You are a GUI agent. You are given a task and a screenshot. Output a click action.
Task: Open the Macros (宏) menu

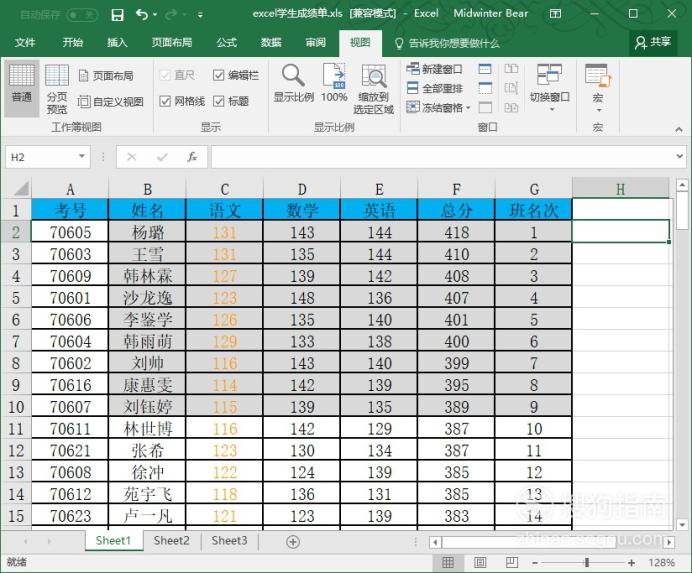coord(598,87)
